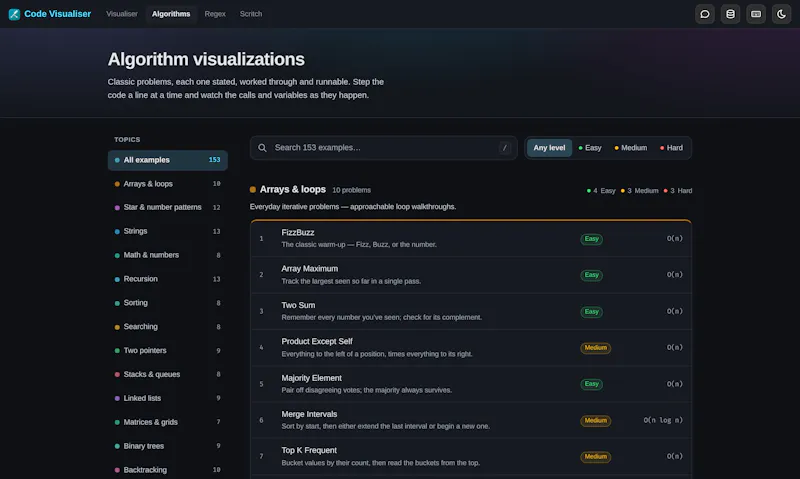Open the chat feedback icon in the header
Screen dimensions: 800x479
point(705,14)
